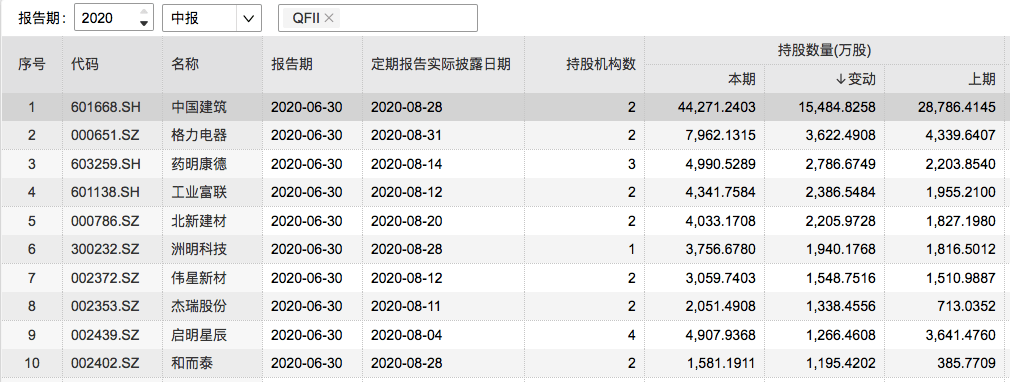Sort by 报告期 column header
Viewport: 1010px width, 382px height.
pos(292,64)
